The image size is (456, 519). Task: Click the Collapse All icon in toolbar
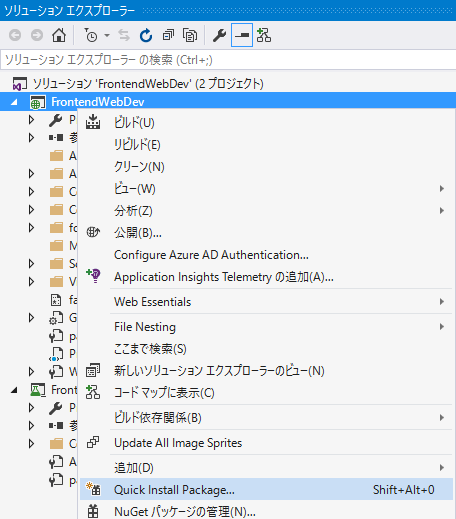tap(168, 35)
